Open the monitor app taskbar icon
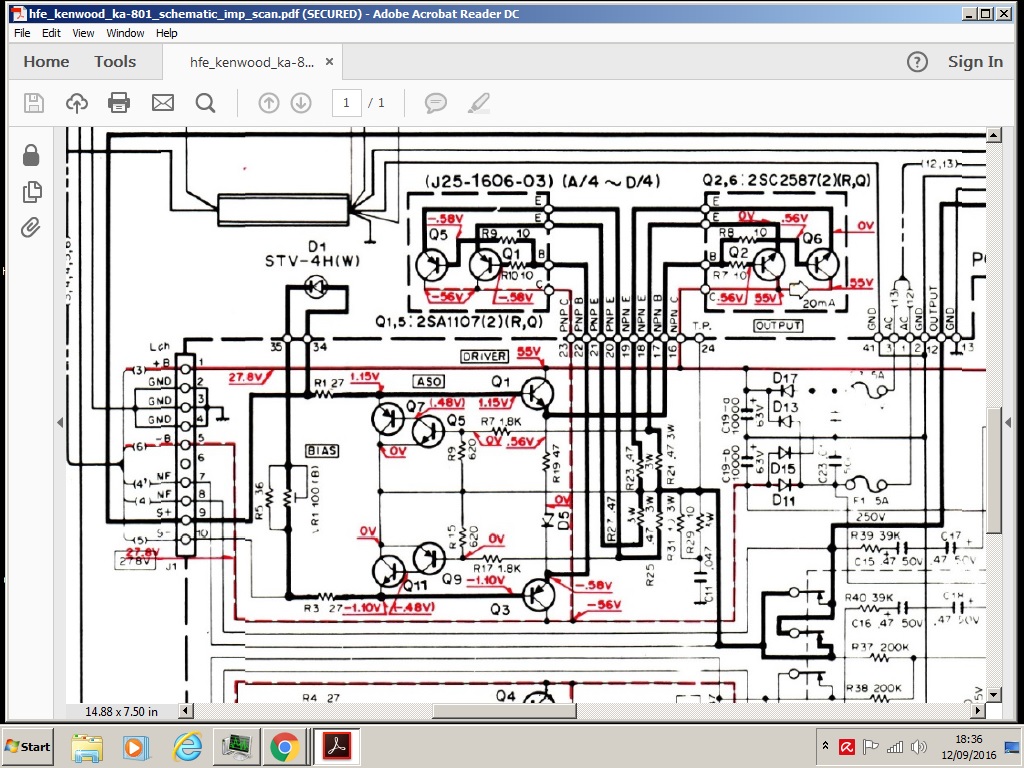1024x768 pixels. coord(236,746)
